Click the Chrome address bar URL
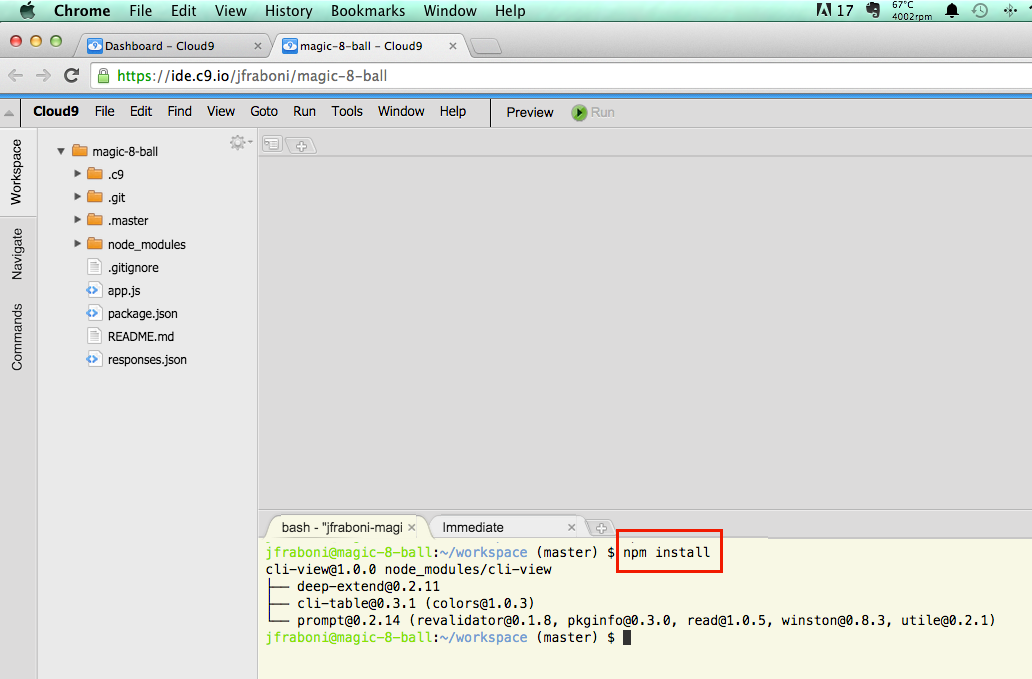The image size is (1032, 679). point(252,76)
